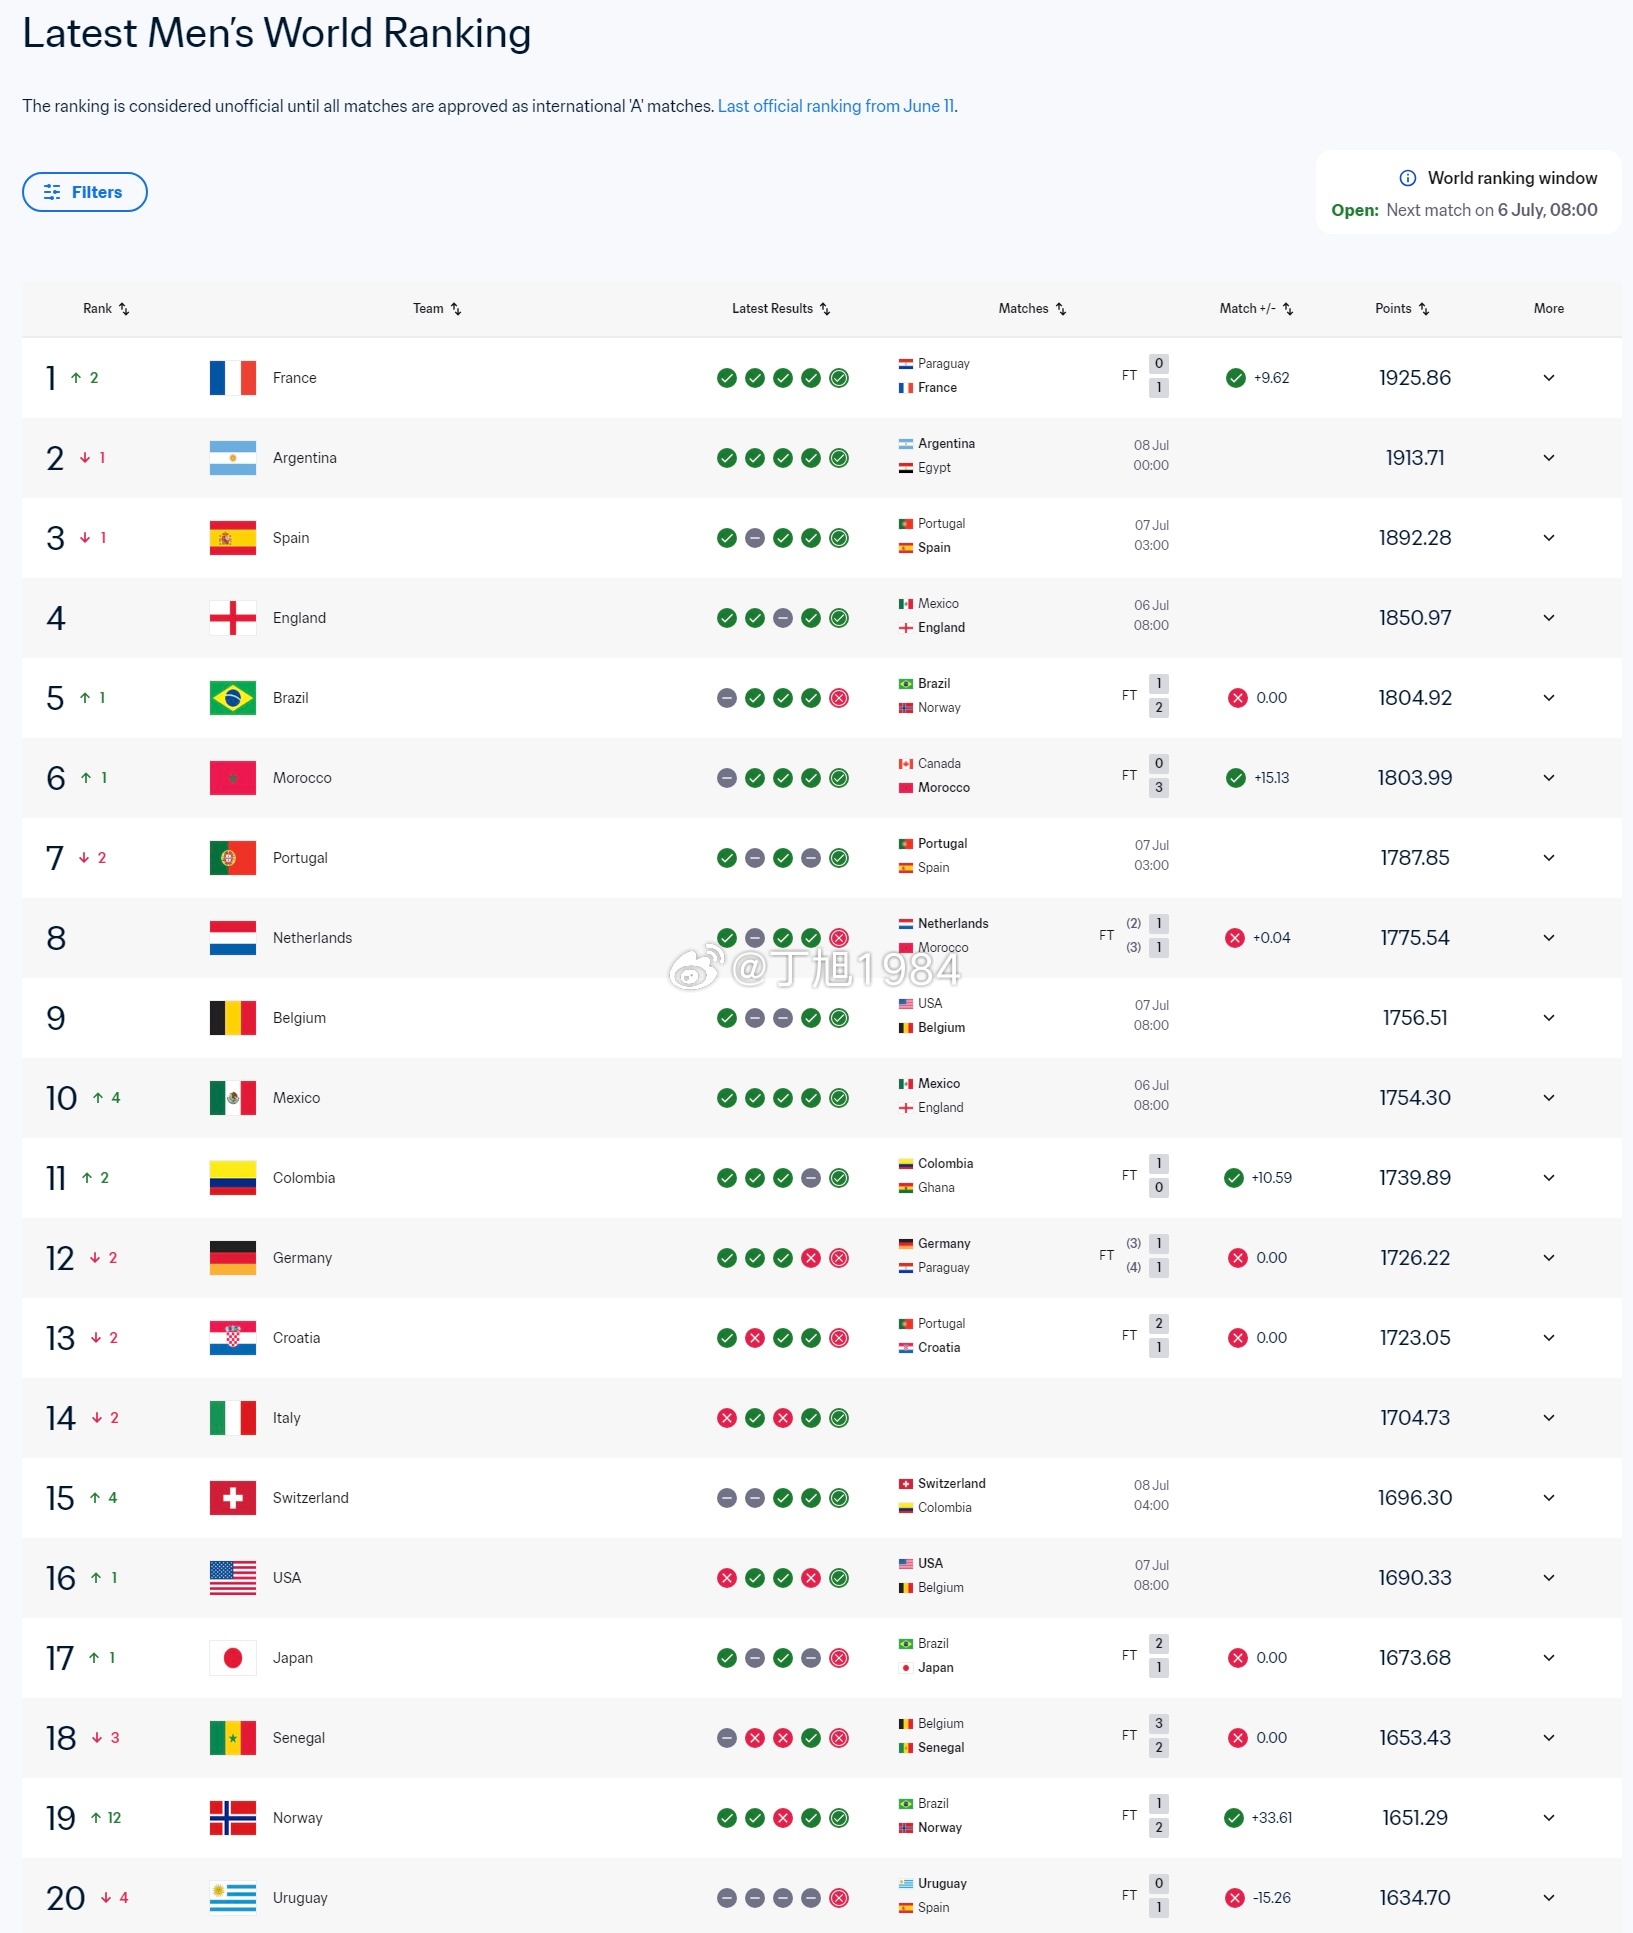Open the Filters button
This screenshot has width=1633, height=1933.
tap(85, 192)
